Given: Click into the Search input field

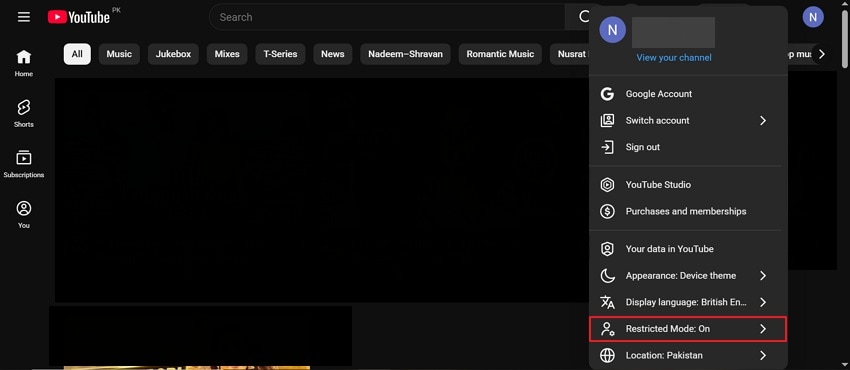Looking at the screenshot, I should pos(387,17).
